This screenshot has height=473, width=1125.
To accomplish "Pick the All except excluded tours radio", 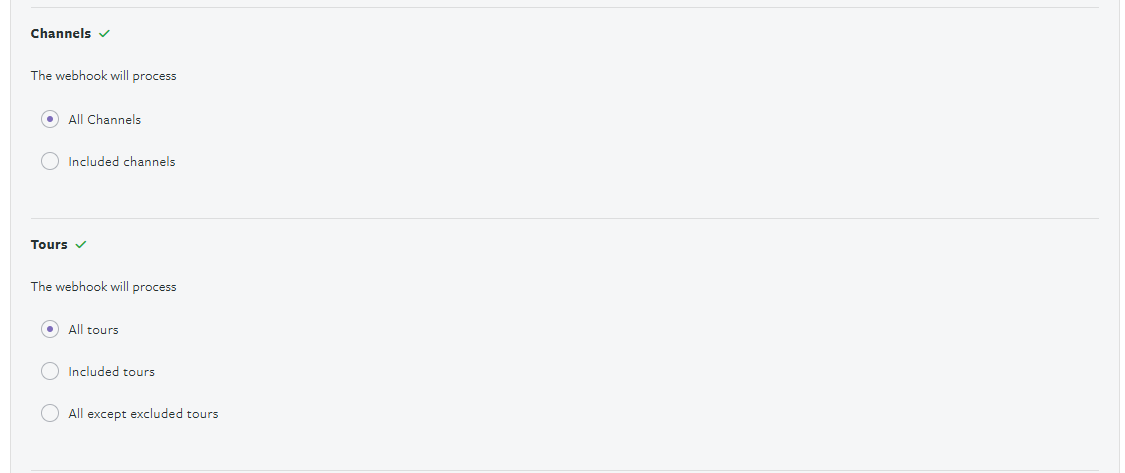I will tap(50, 413).
